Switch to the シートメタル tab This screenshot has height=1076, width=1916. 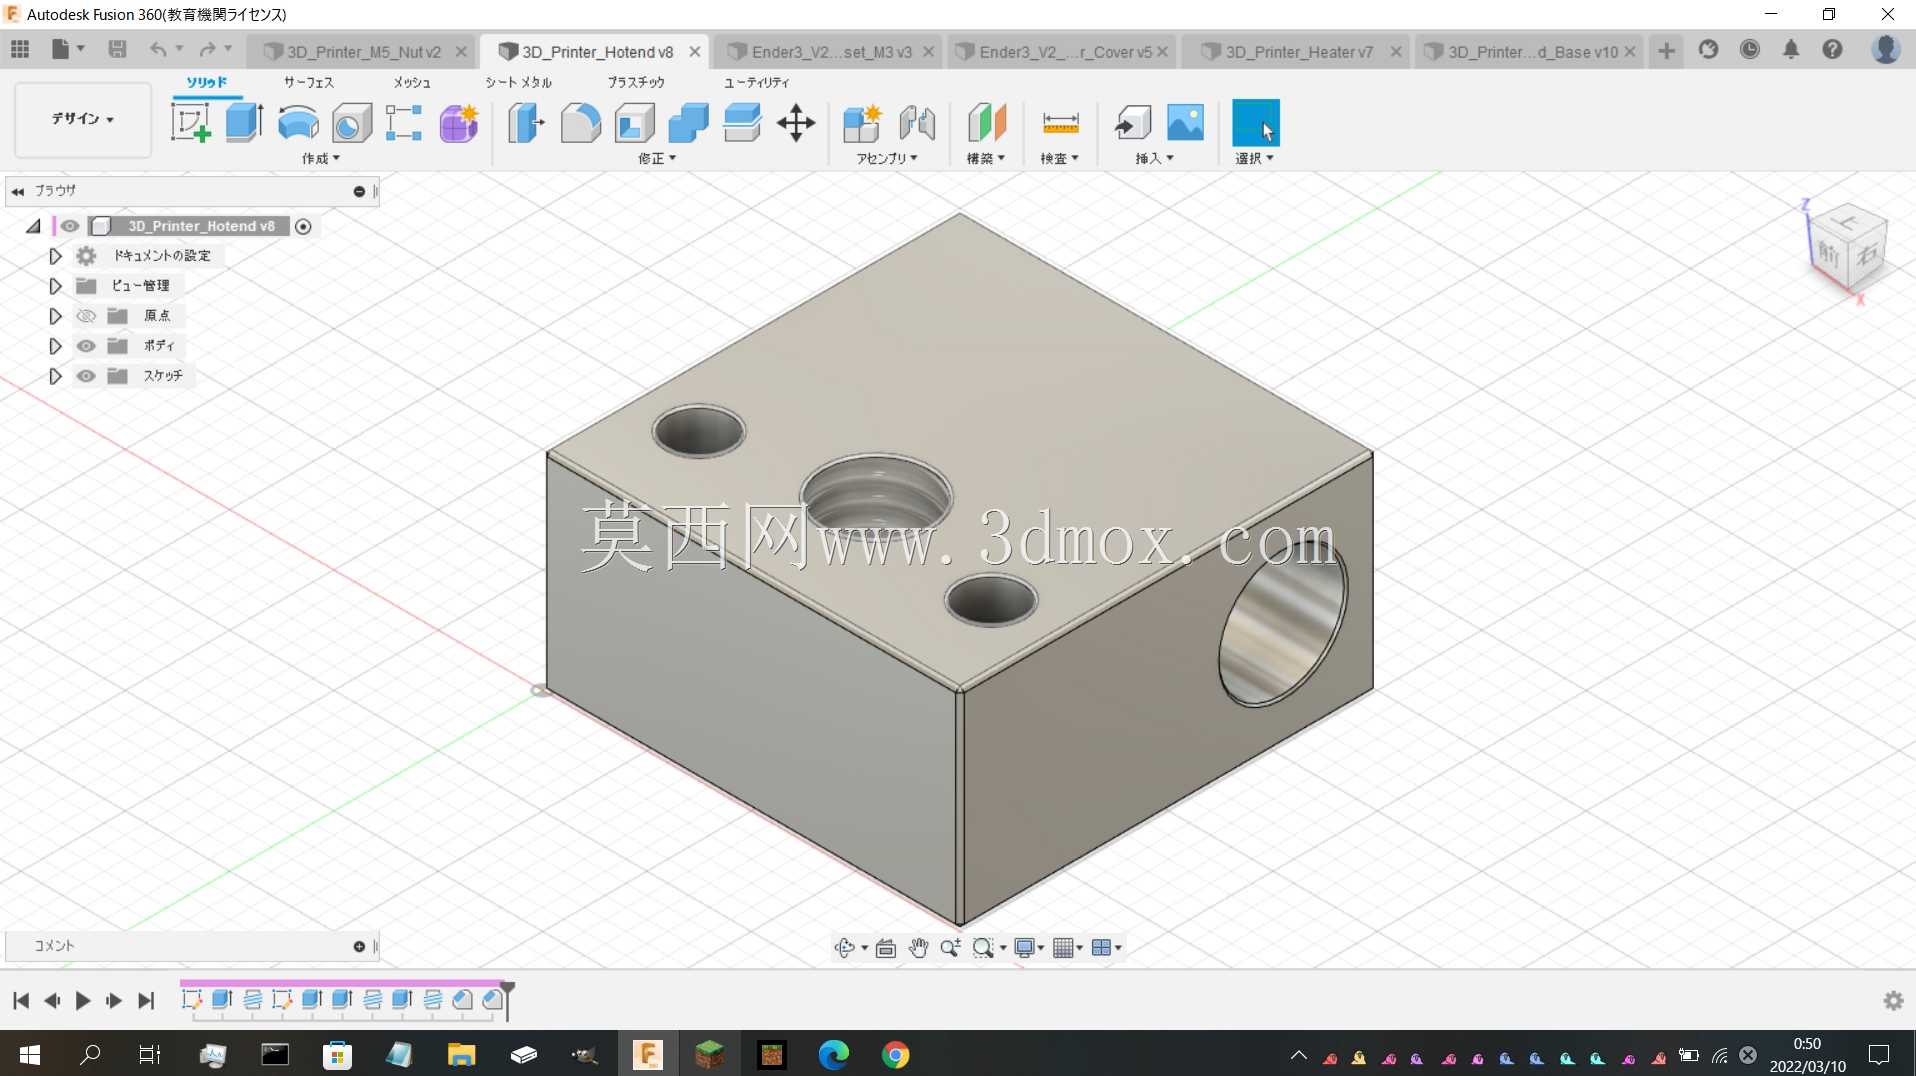coord(518,82)
